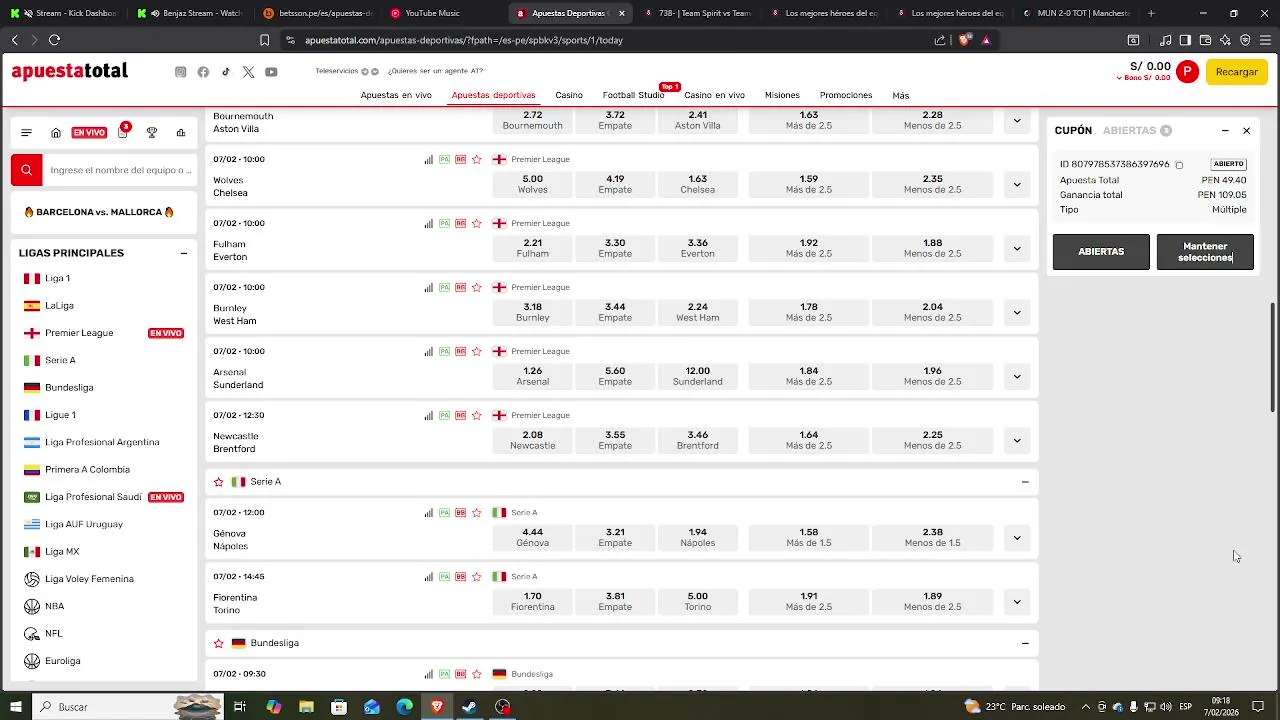Screen dimensions: 1280x720
Task: Open Football Studio menu item
Action: (x=633, y=95)
